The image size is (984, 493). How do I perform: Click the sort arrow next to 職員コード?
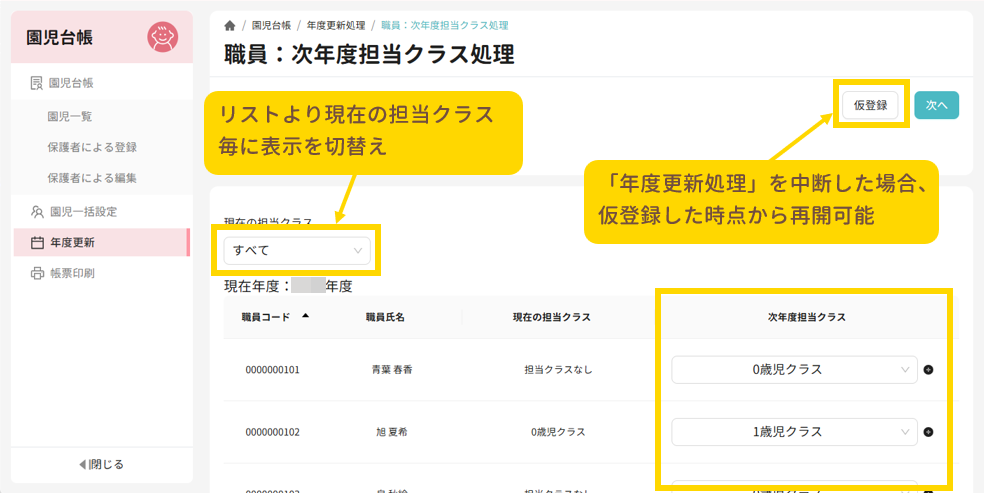click(305, 316)
